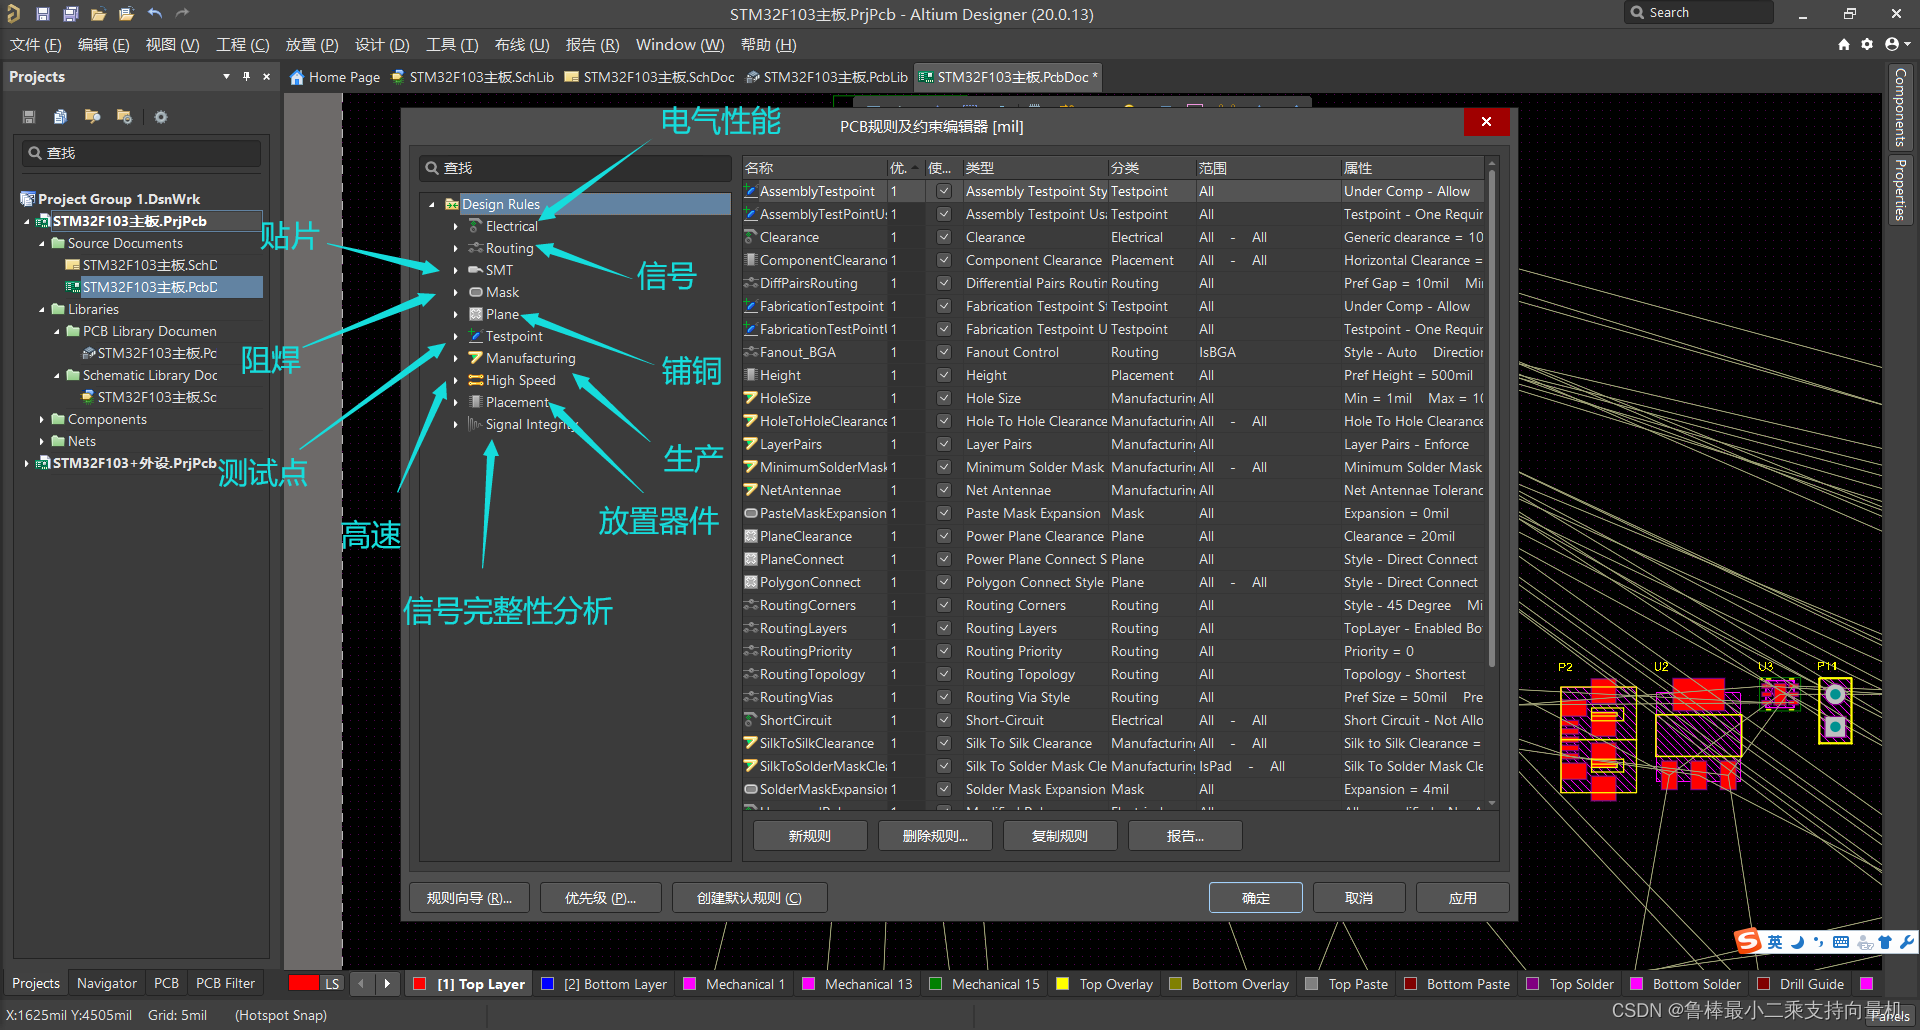The image size is (1920, 1030).
Task: Go to home via top-right house icon
Action: pos(1844,44)
